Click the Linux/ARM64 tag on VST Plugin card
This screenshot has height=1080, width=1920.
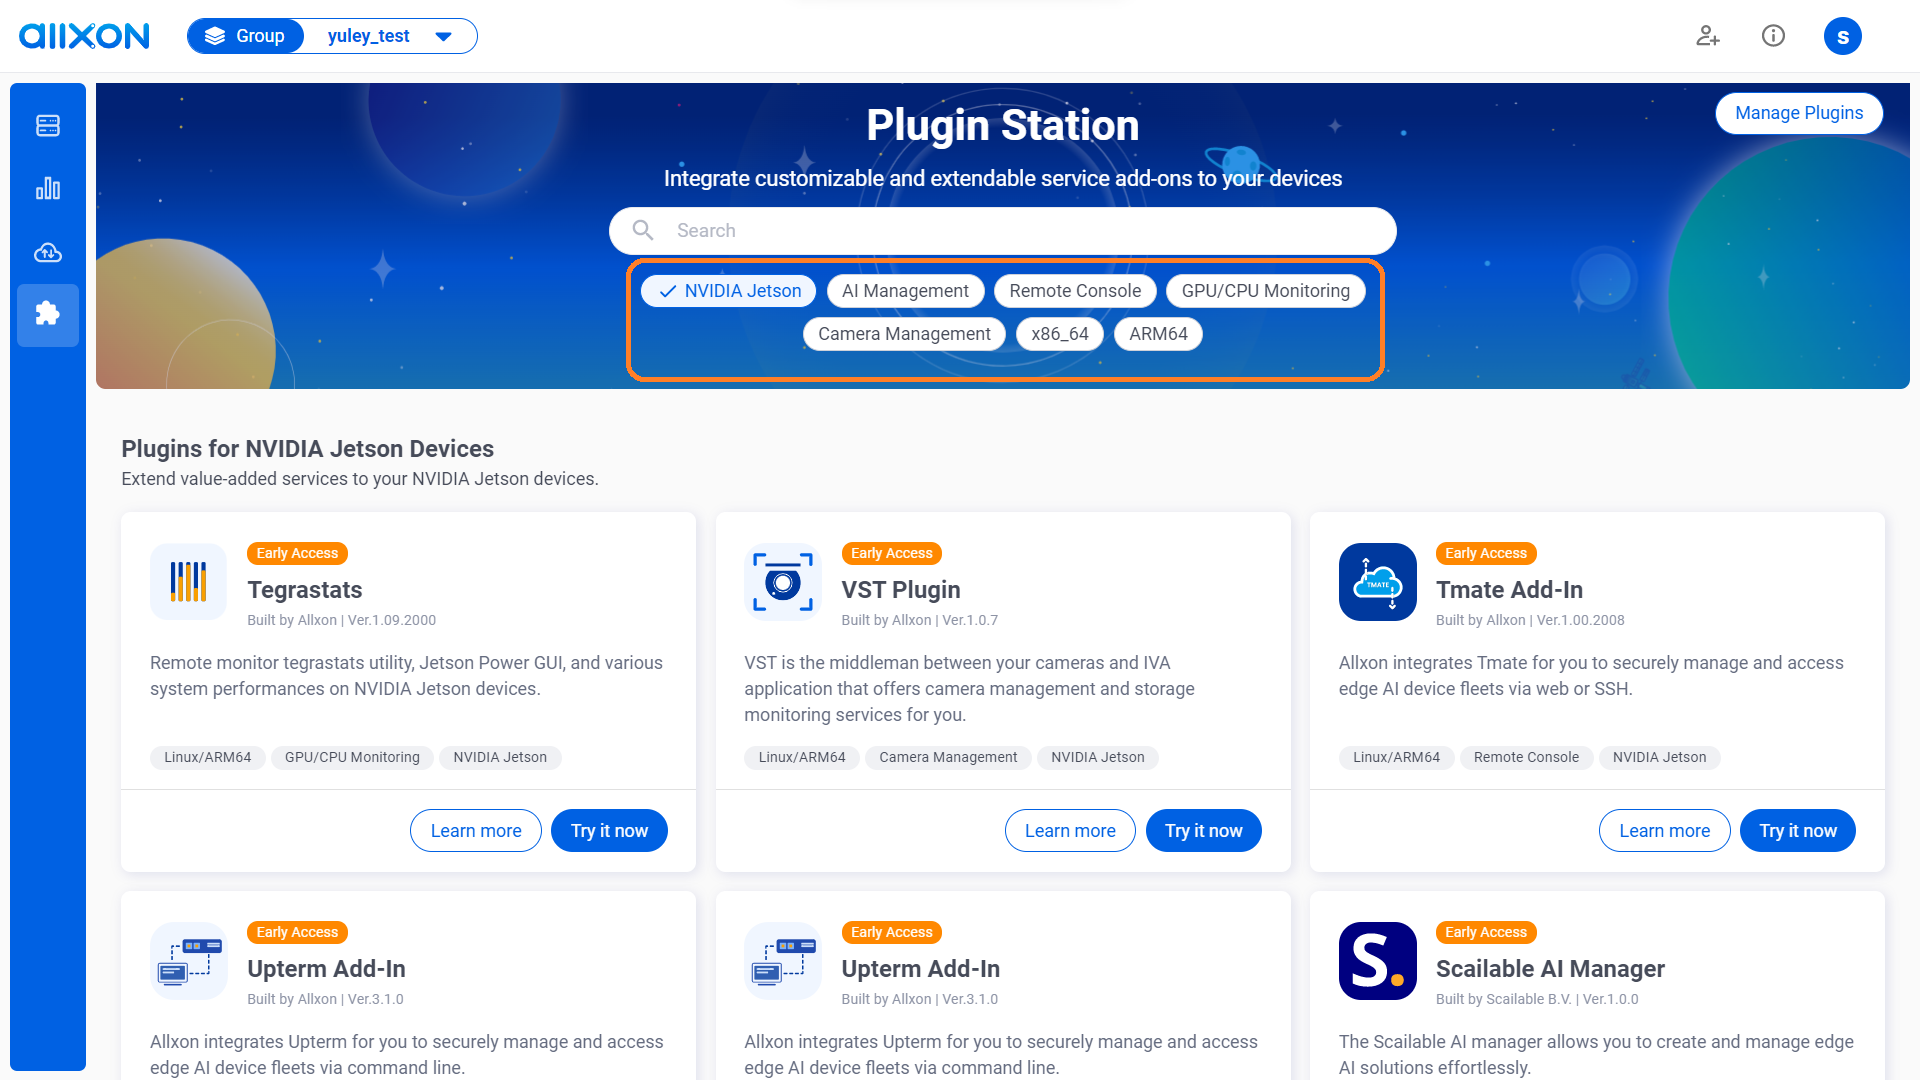click(802, 757)
